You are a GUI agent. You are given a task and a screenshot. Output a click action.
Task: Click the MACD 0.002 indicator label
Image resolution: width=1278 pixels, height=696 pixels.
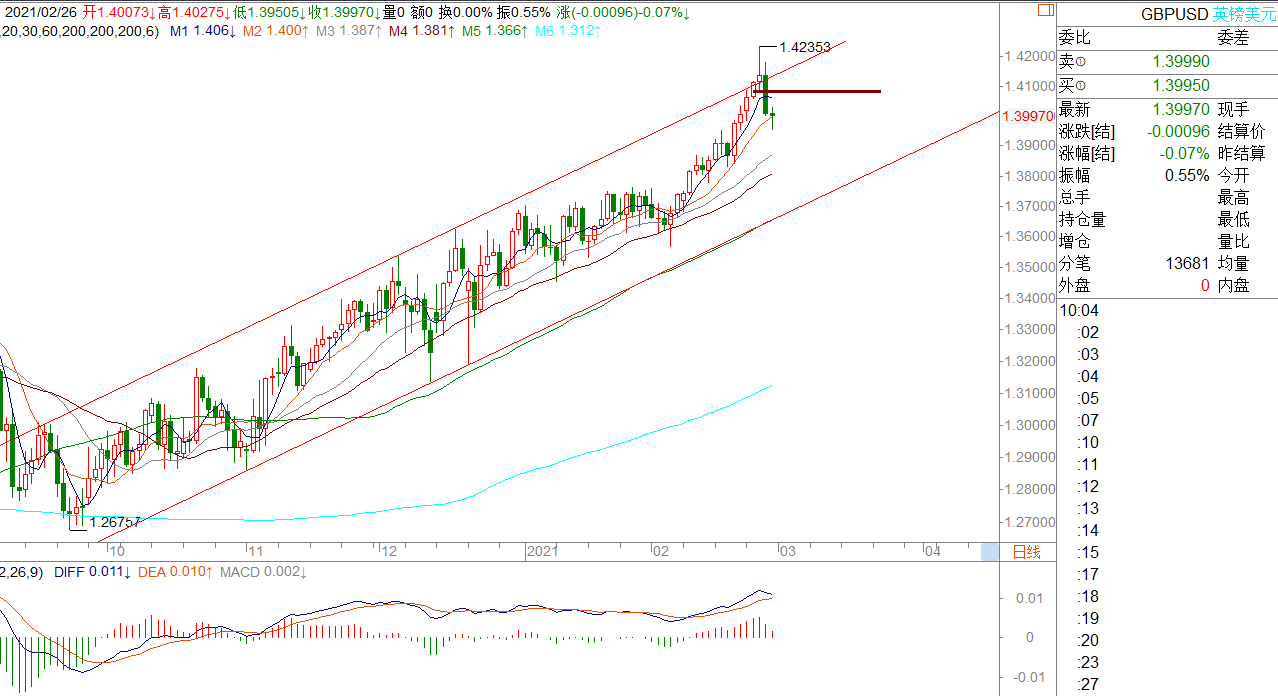click(264, 572)
